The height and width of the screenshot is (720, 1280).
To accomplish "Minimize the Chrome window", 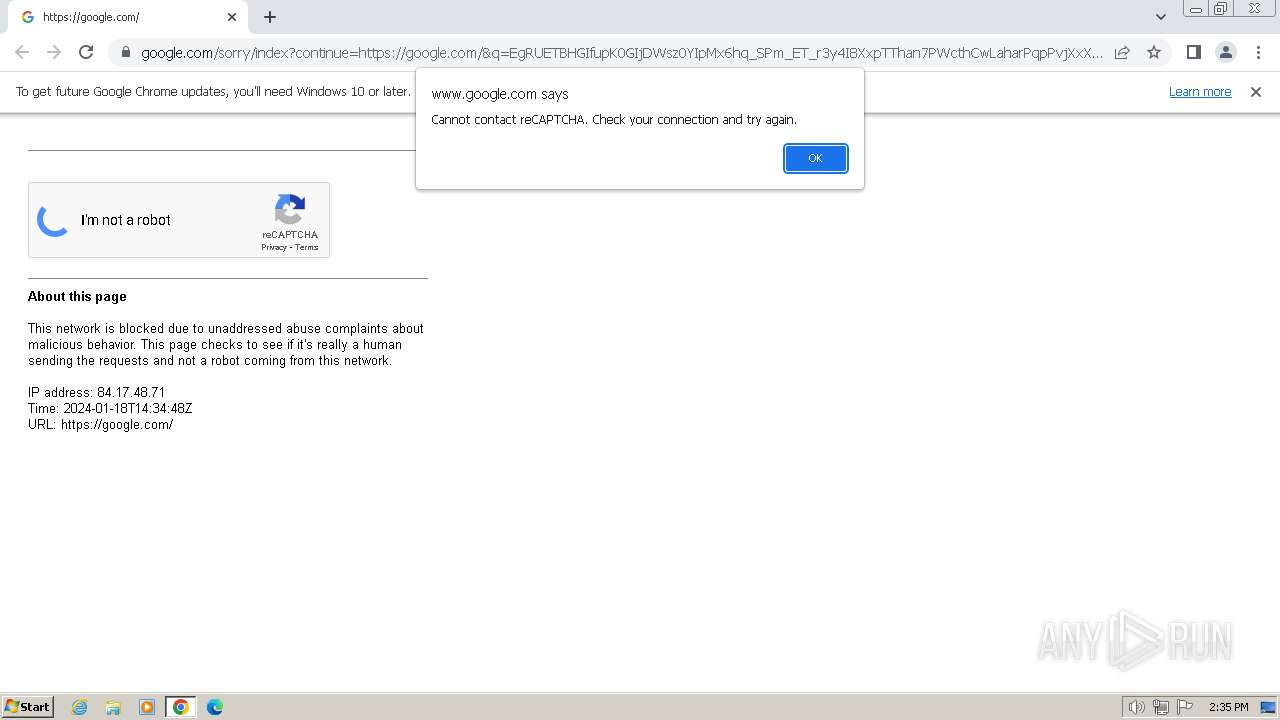I will click(1195, 9).
